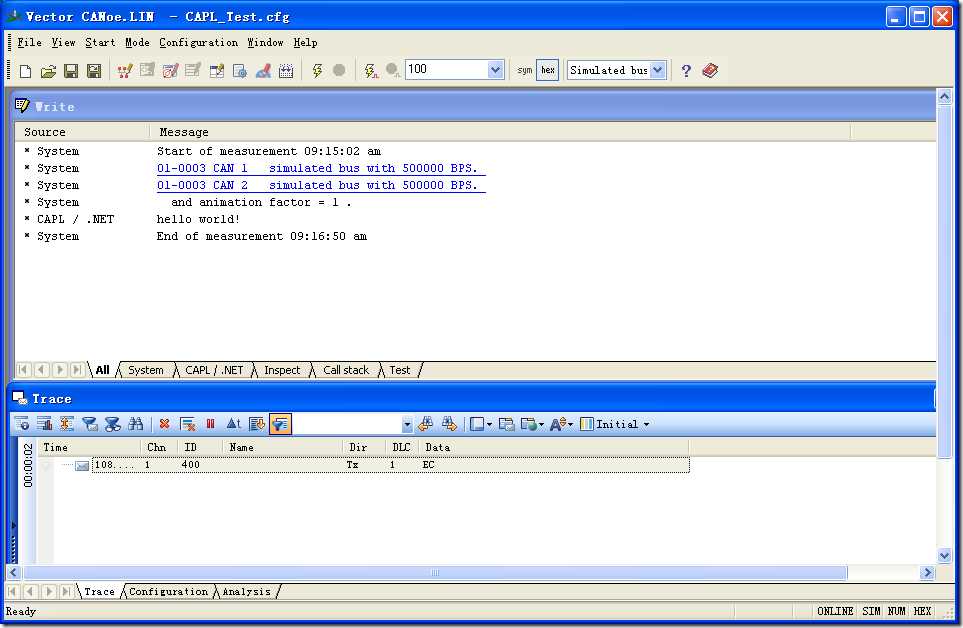This screenshot has width=963, height=628.
Task: Click the red X delete icon in Trace
Action: (164, 424)
